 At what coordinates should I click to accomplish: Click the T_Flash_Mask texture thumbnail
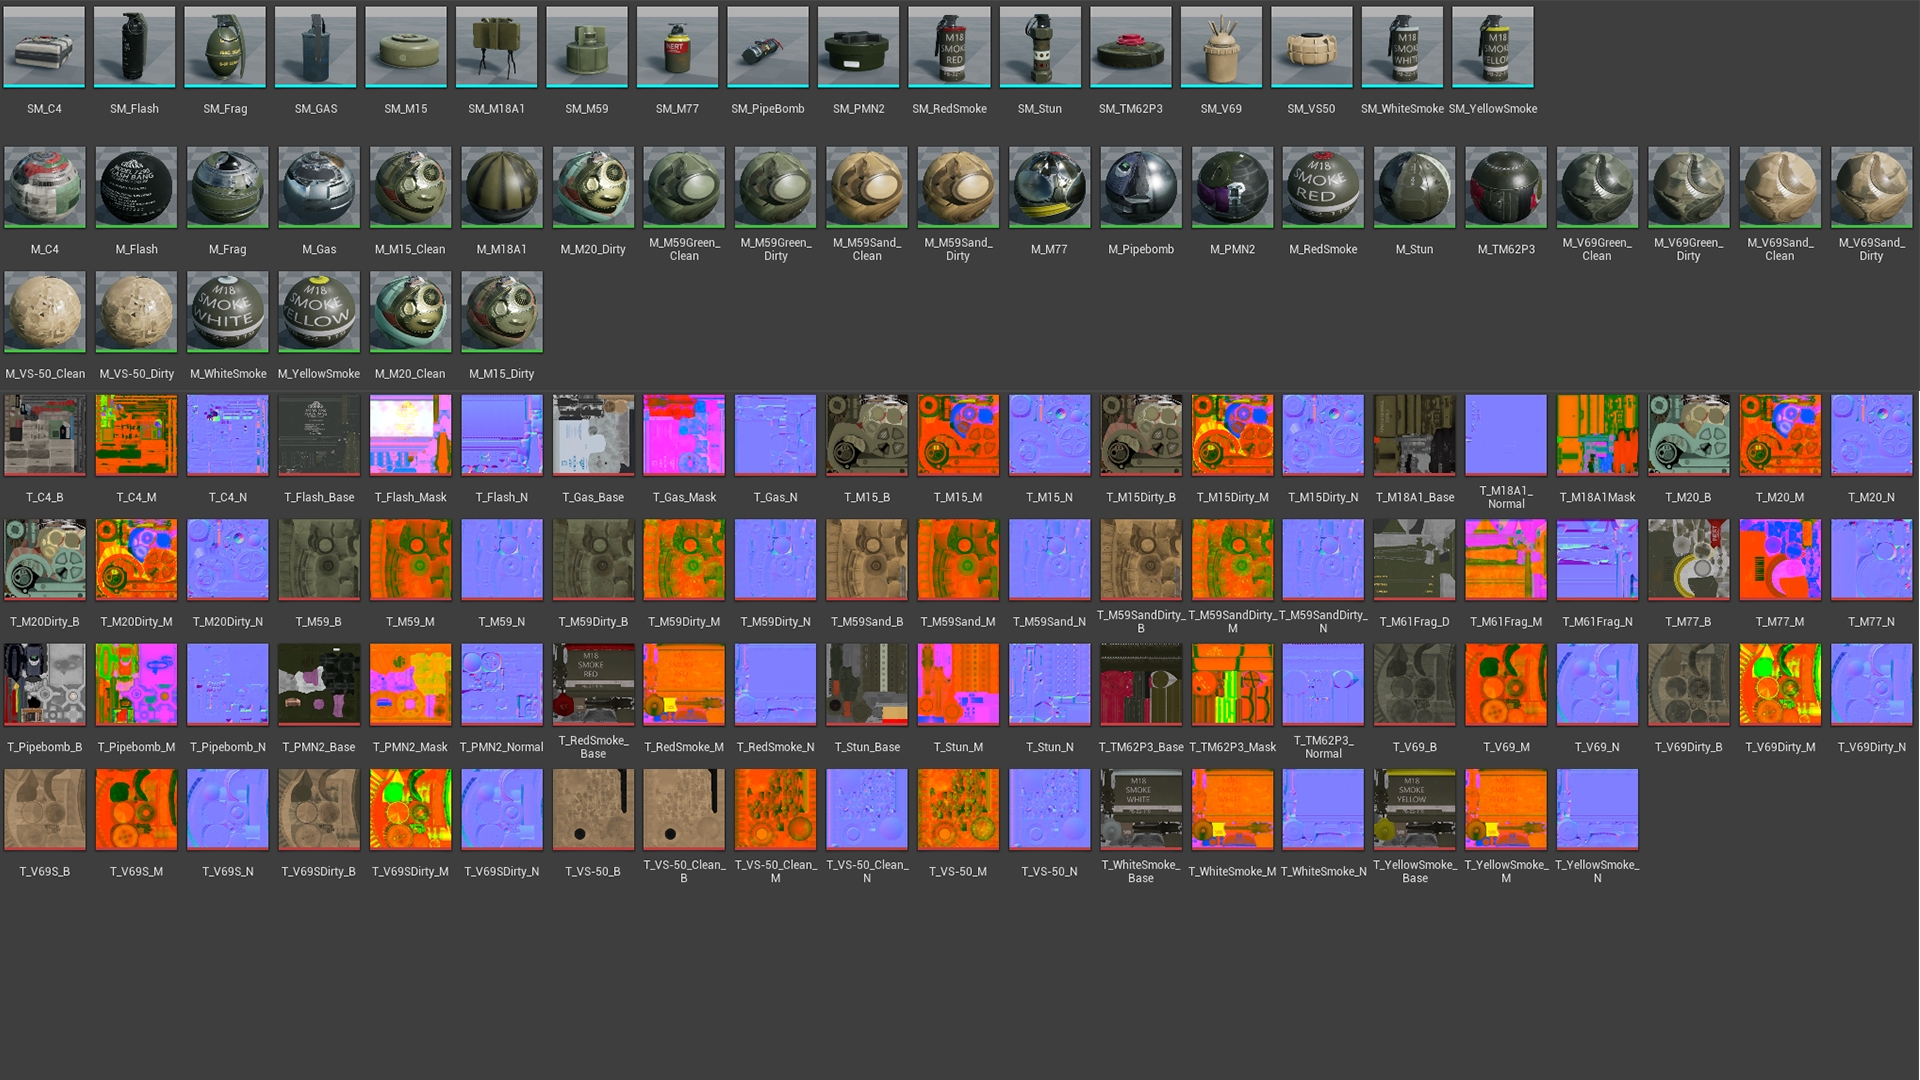coord(410,435)
